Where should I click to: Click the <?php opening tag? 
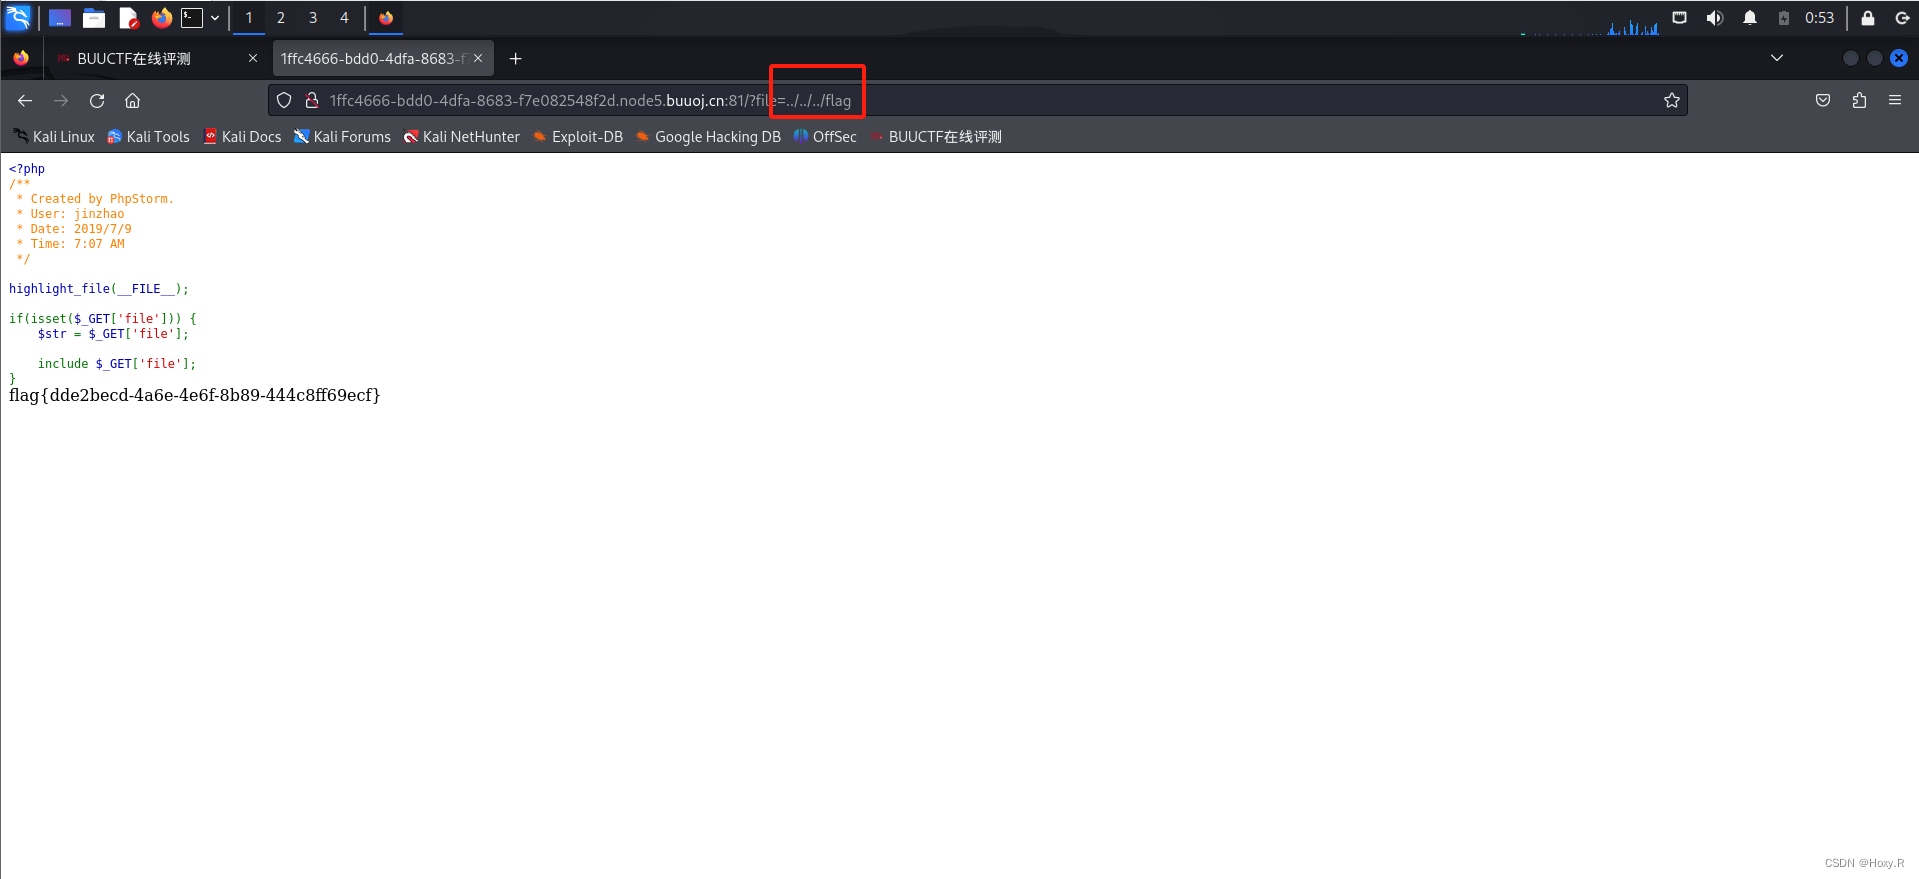coord(27,169)
